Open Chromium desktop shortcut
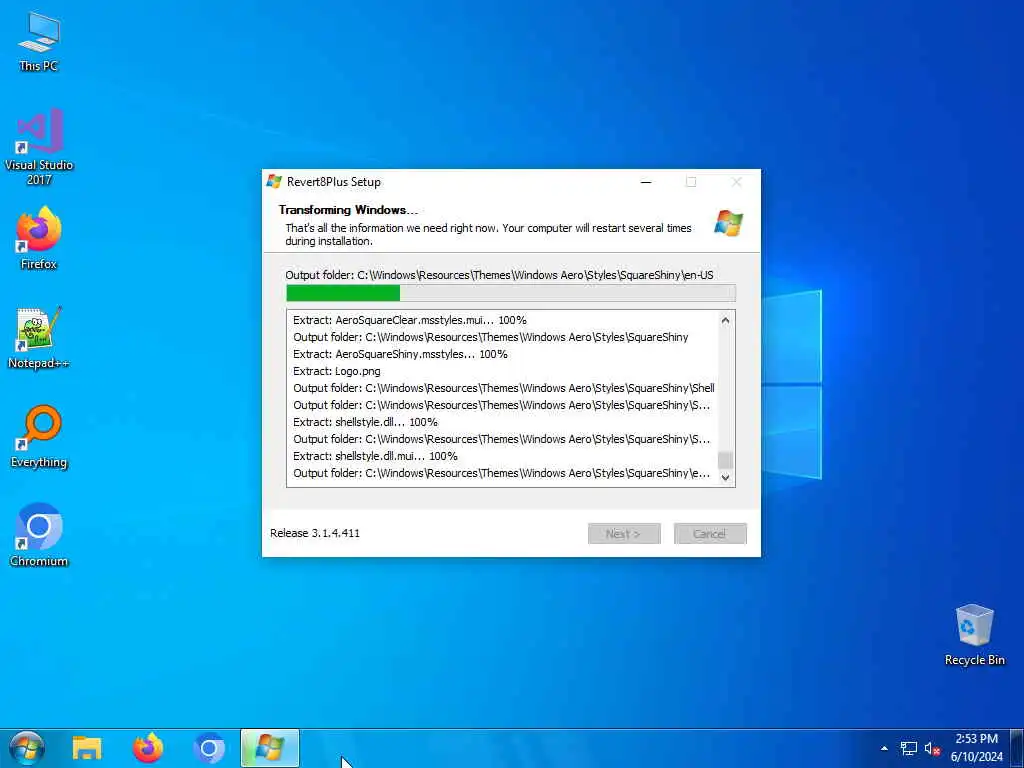This screenshot has height=768, width=1024. 39,535
